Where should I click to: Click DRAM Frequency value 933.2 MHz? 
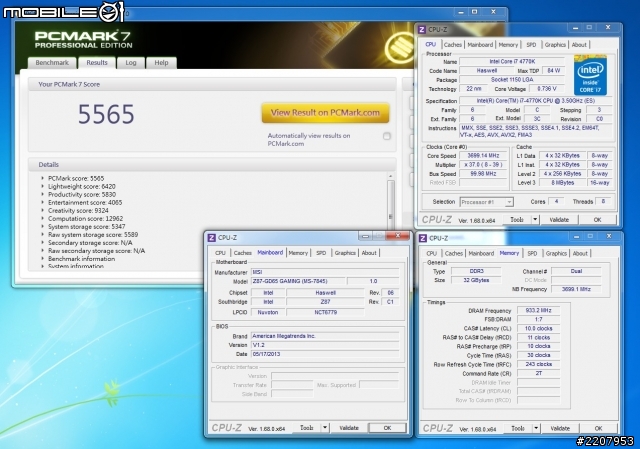click(538, 311)
